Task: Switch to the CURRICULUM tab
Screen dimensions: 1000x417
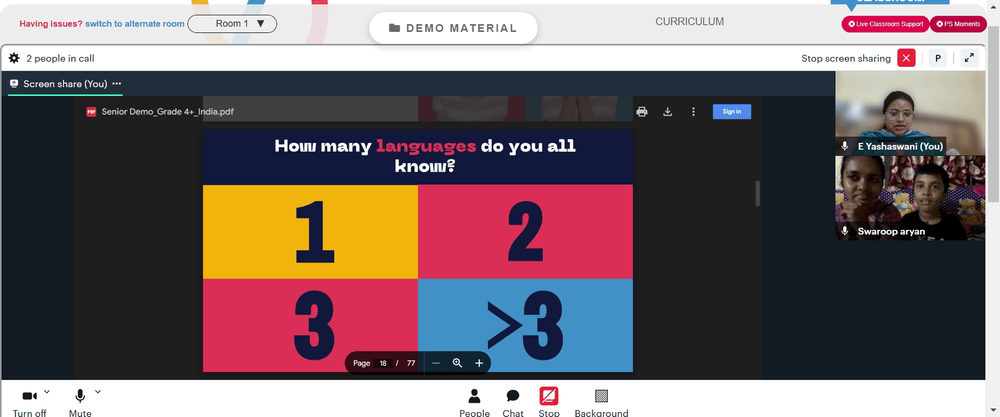Action: (689, 22)
